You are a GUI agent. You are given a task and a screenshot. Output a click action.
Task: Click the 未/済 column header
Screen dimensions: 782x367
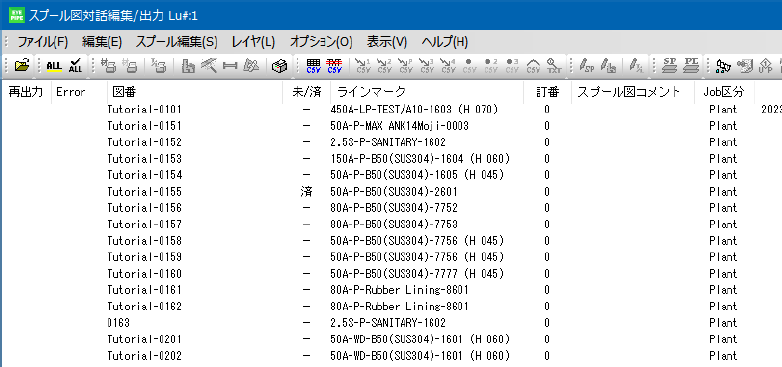pyautogui.click(x=307, y=92)
